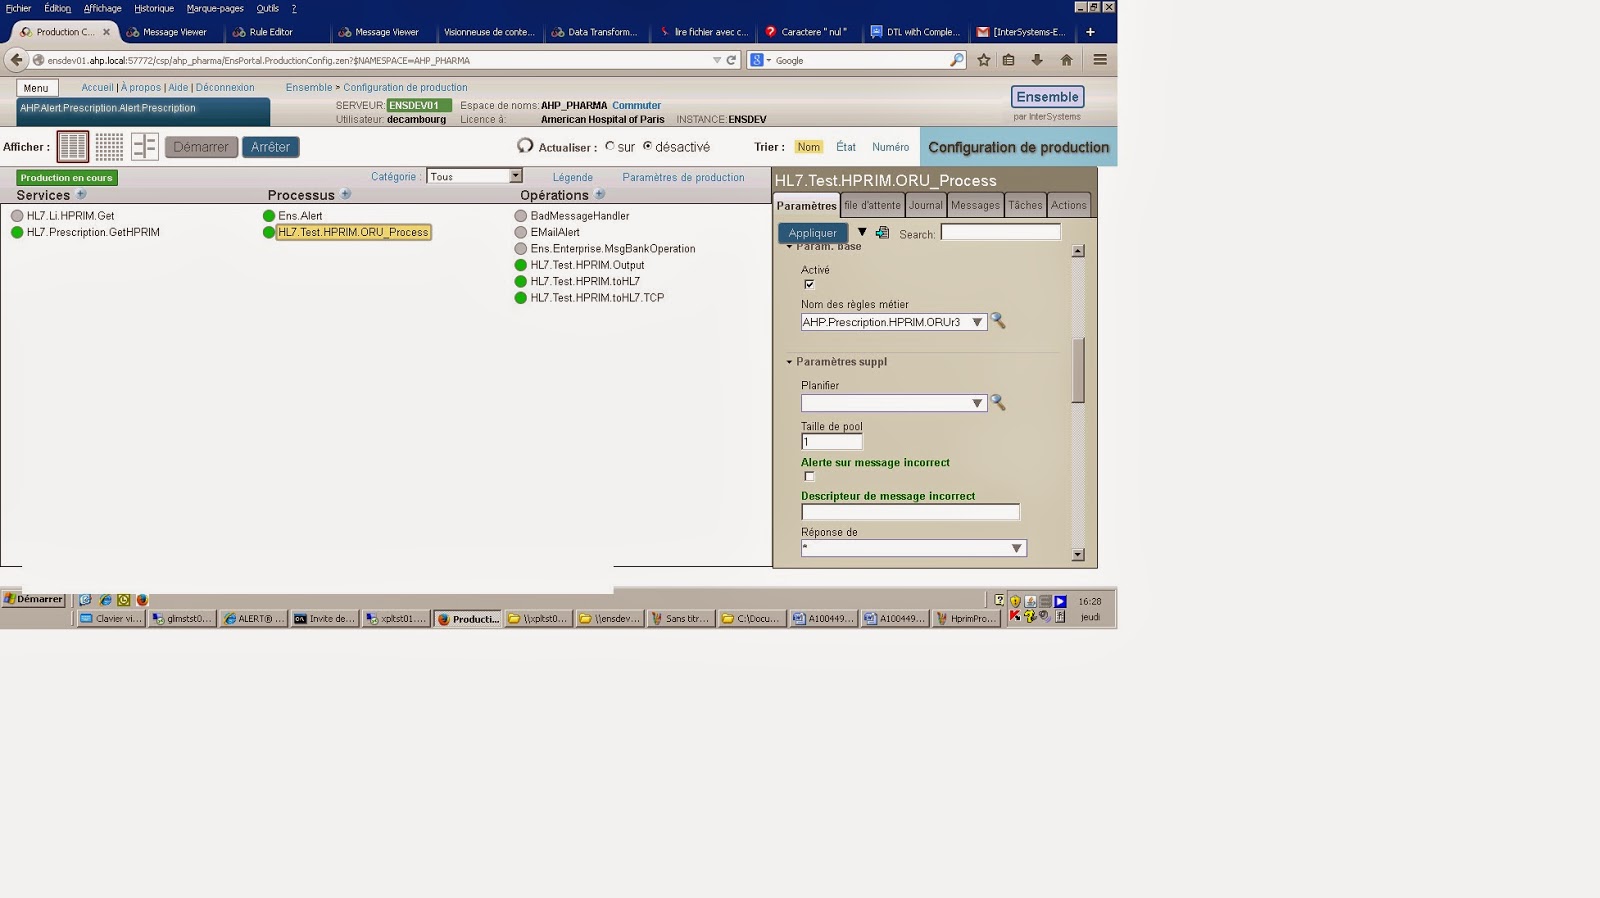This screenshot has height=898, width=1600.
Task: Click the Commuter namespace link
Action: 636,105
